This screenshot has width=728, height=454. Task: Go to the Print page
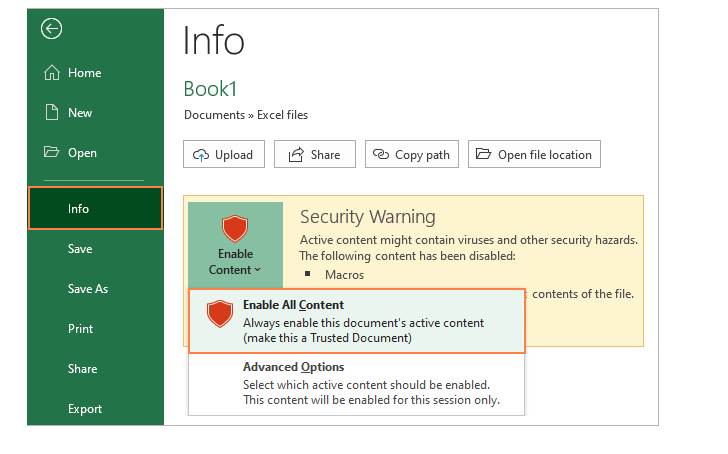80,329
